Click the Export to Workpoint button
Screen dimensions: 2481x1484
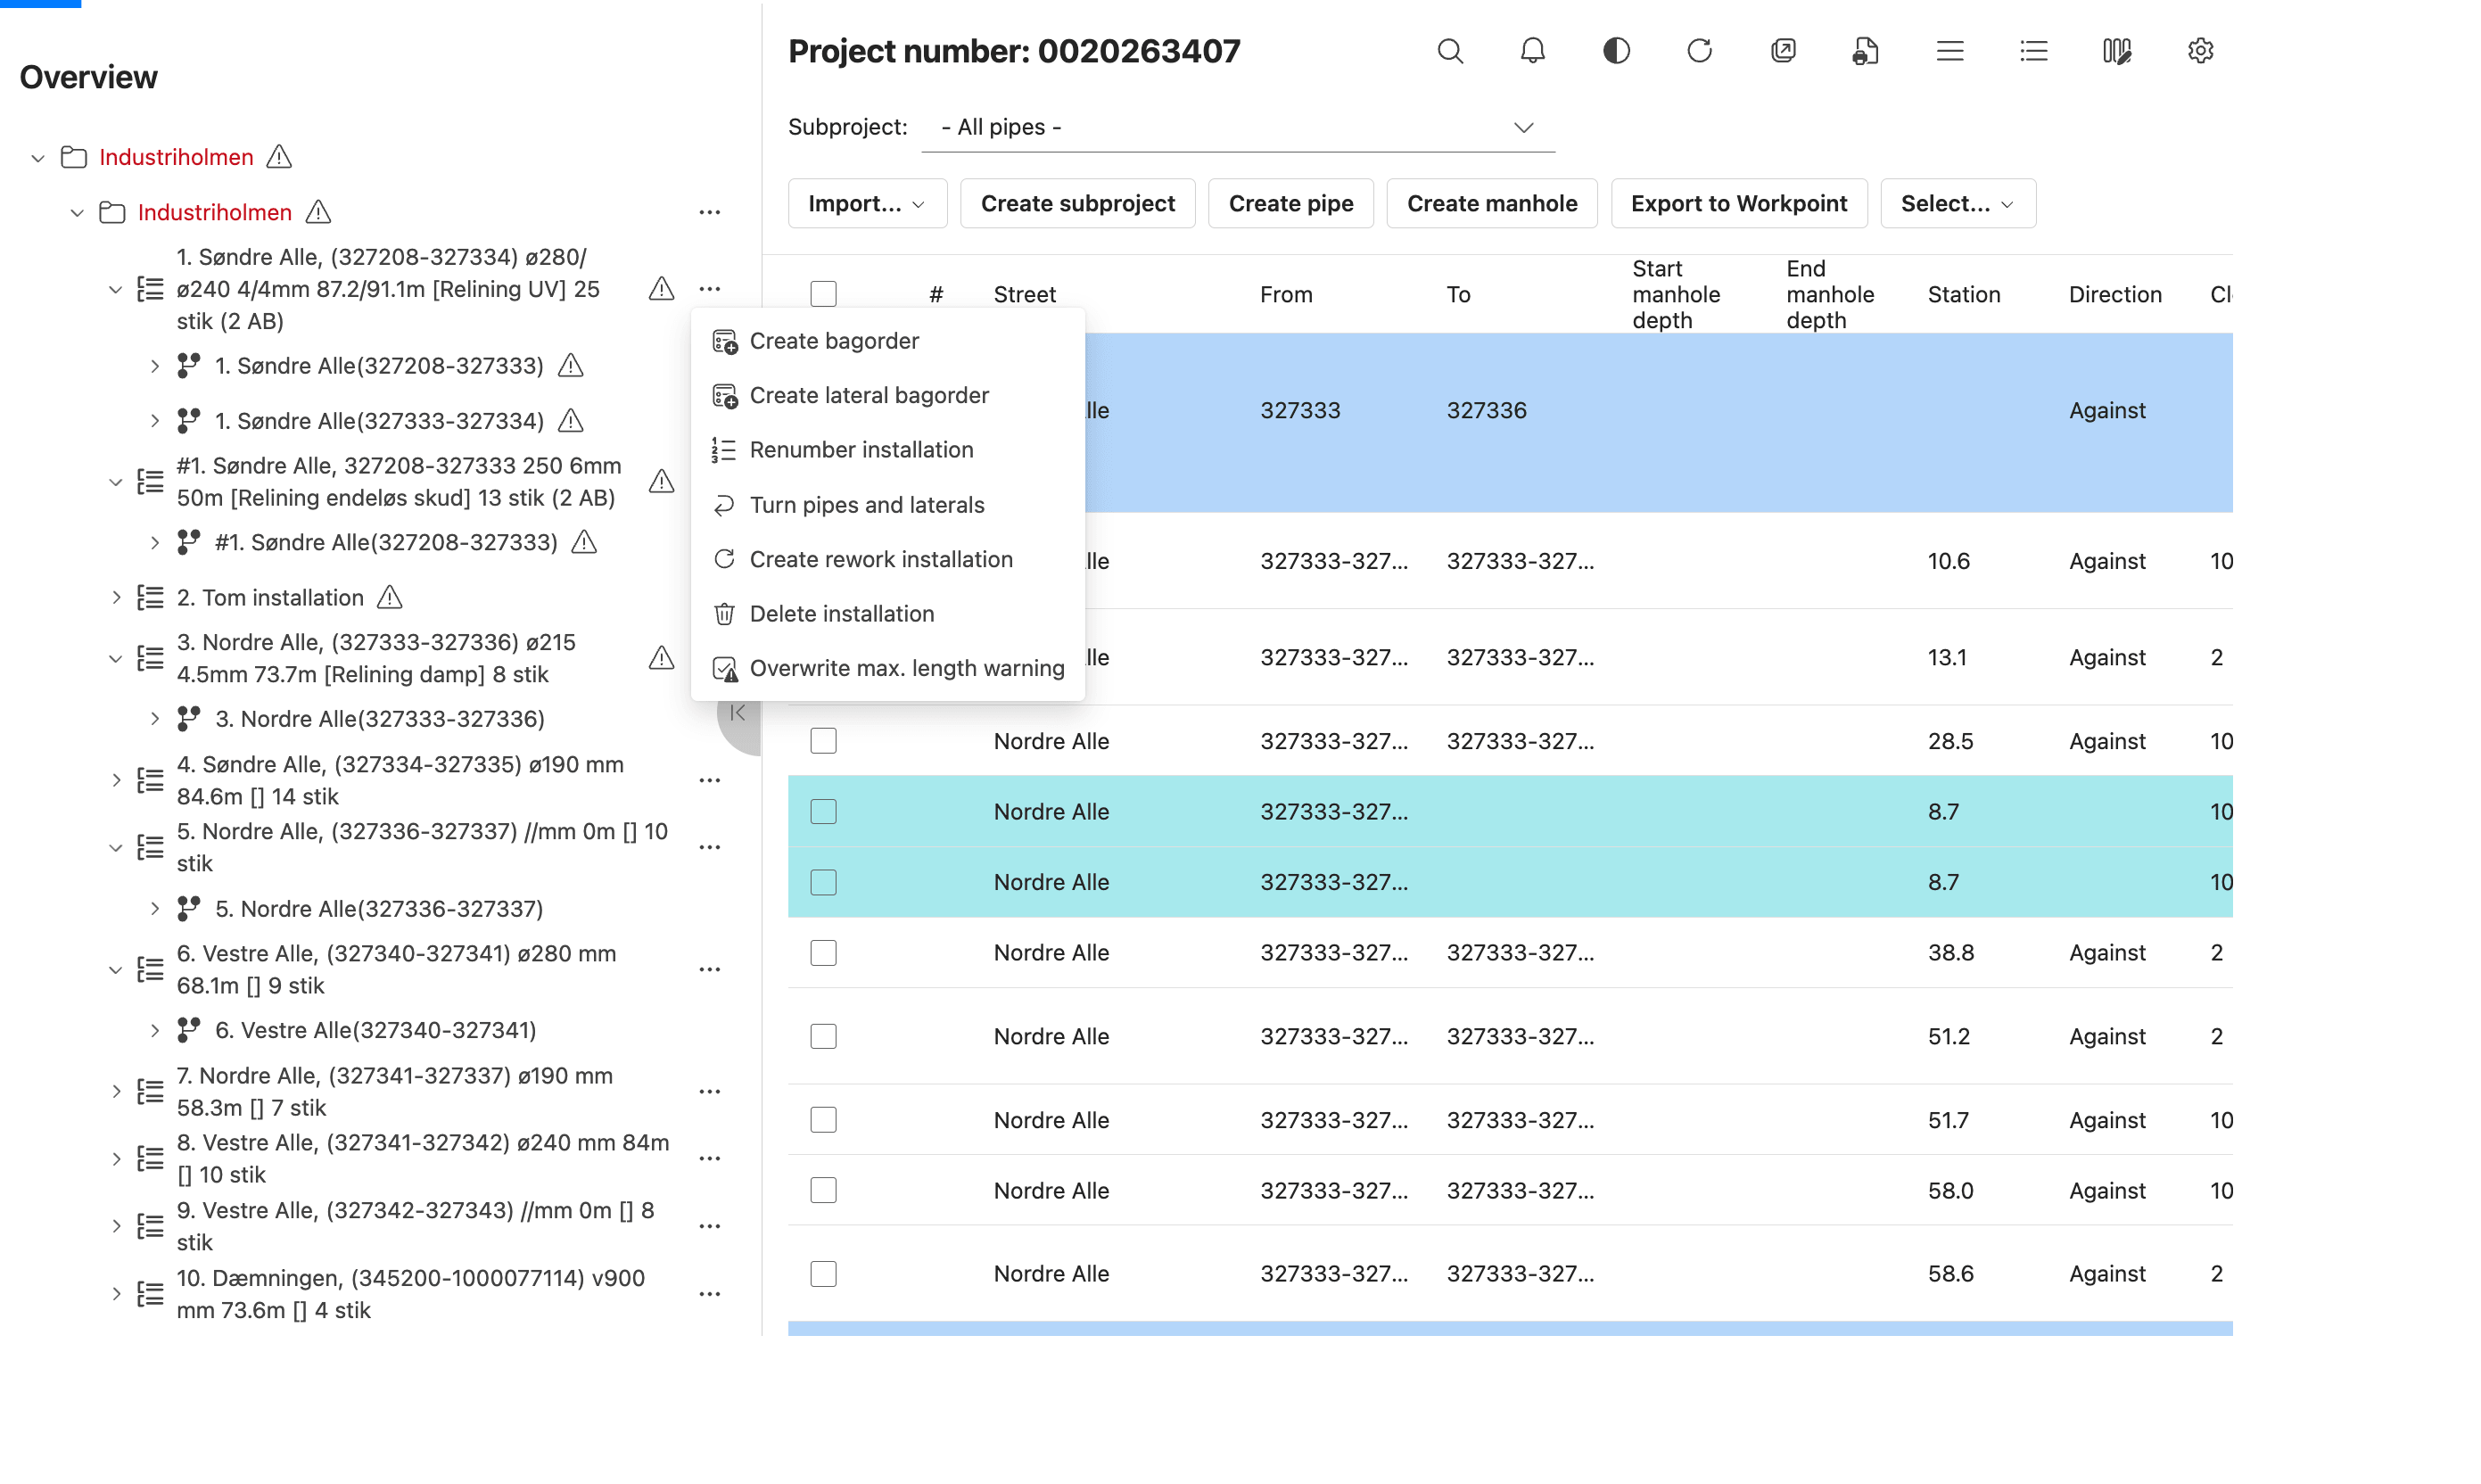(1738, 204)
